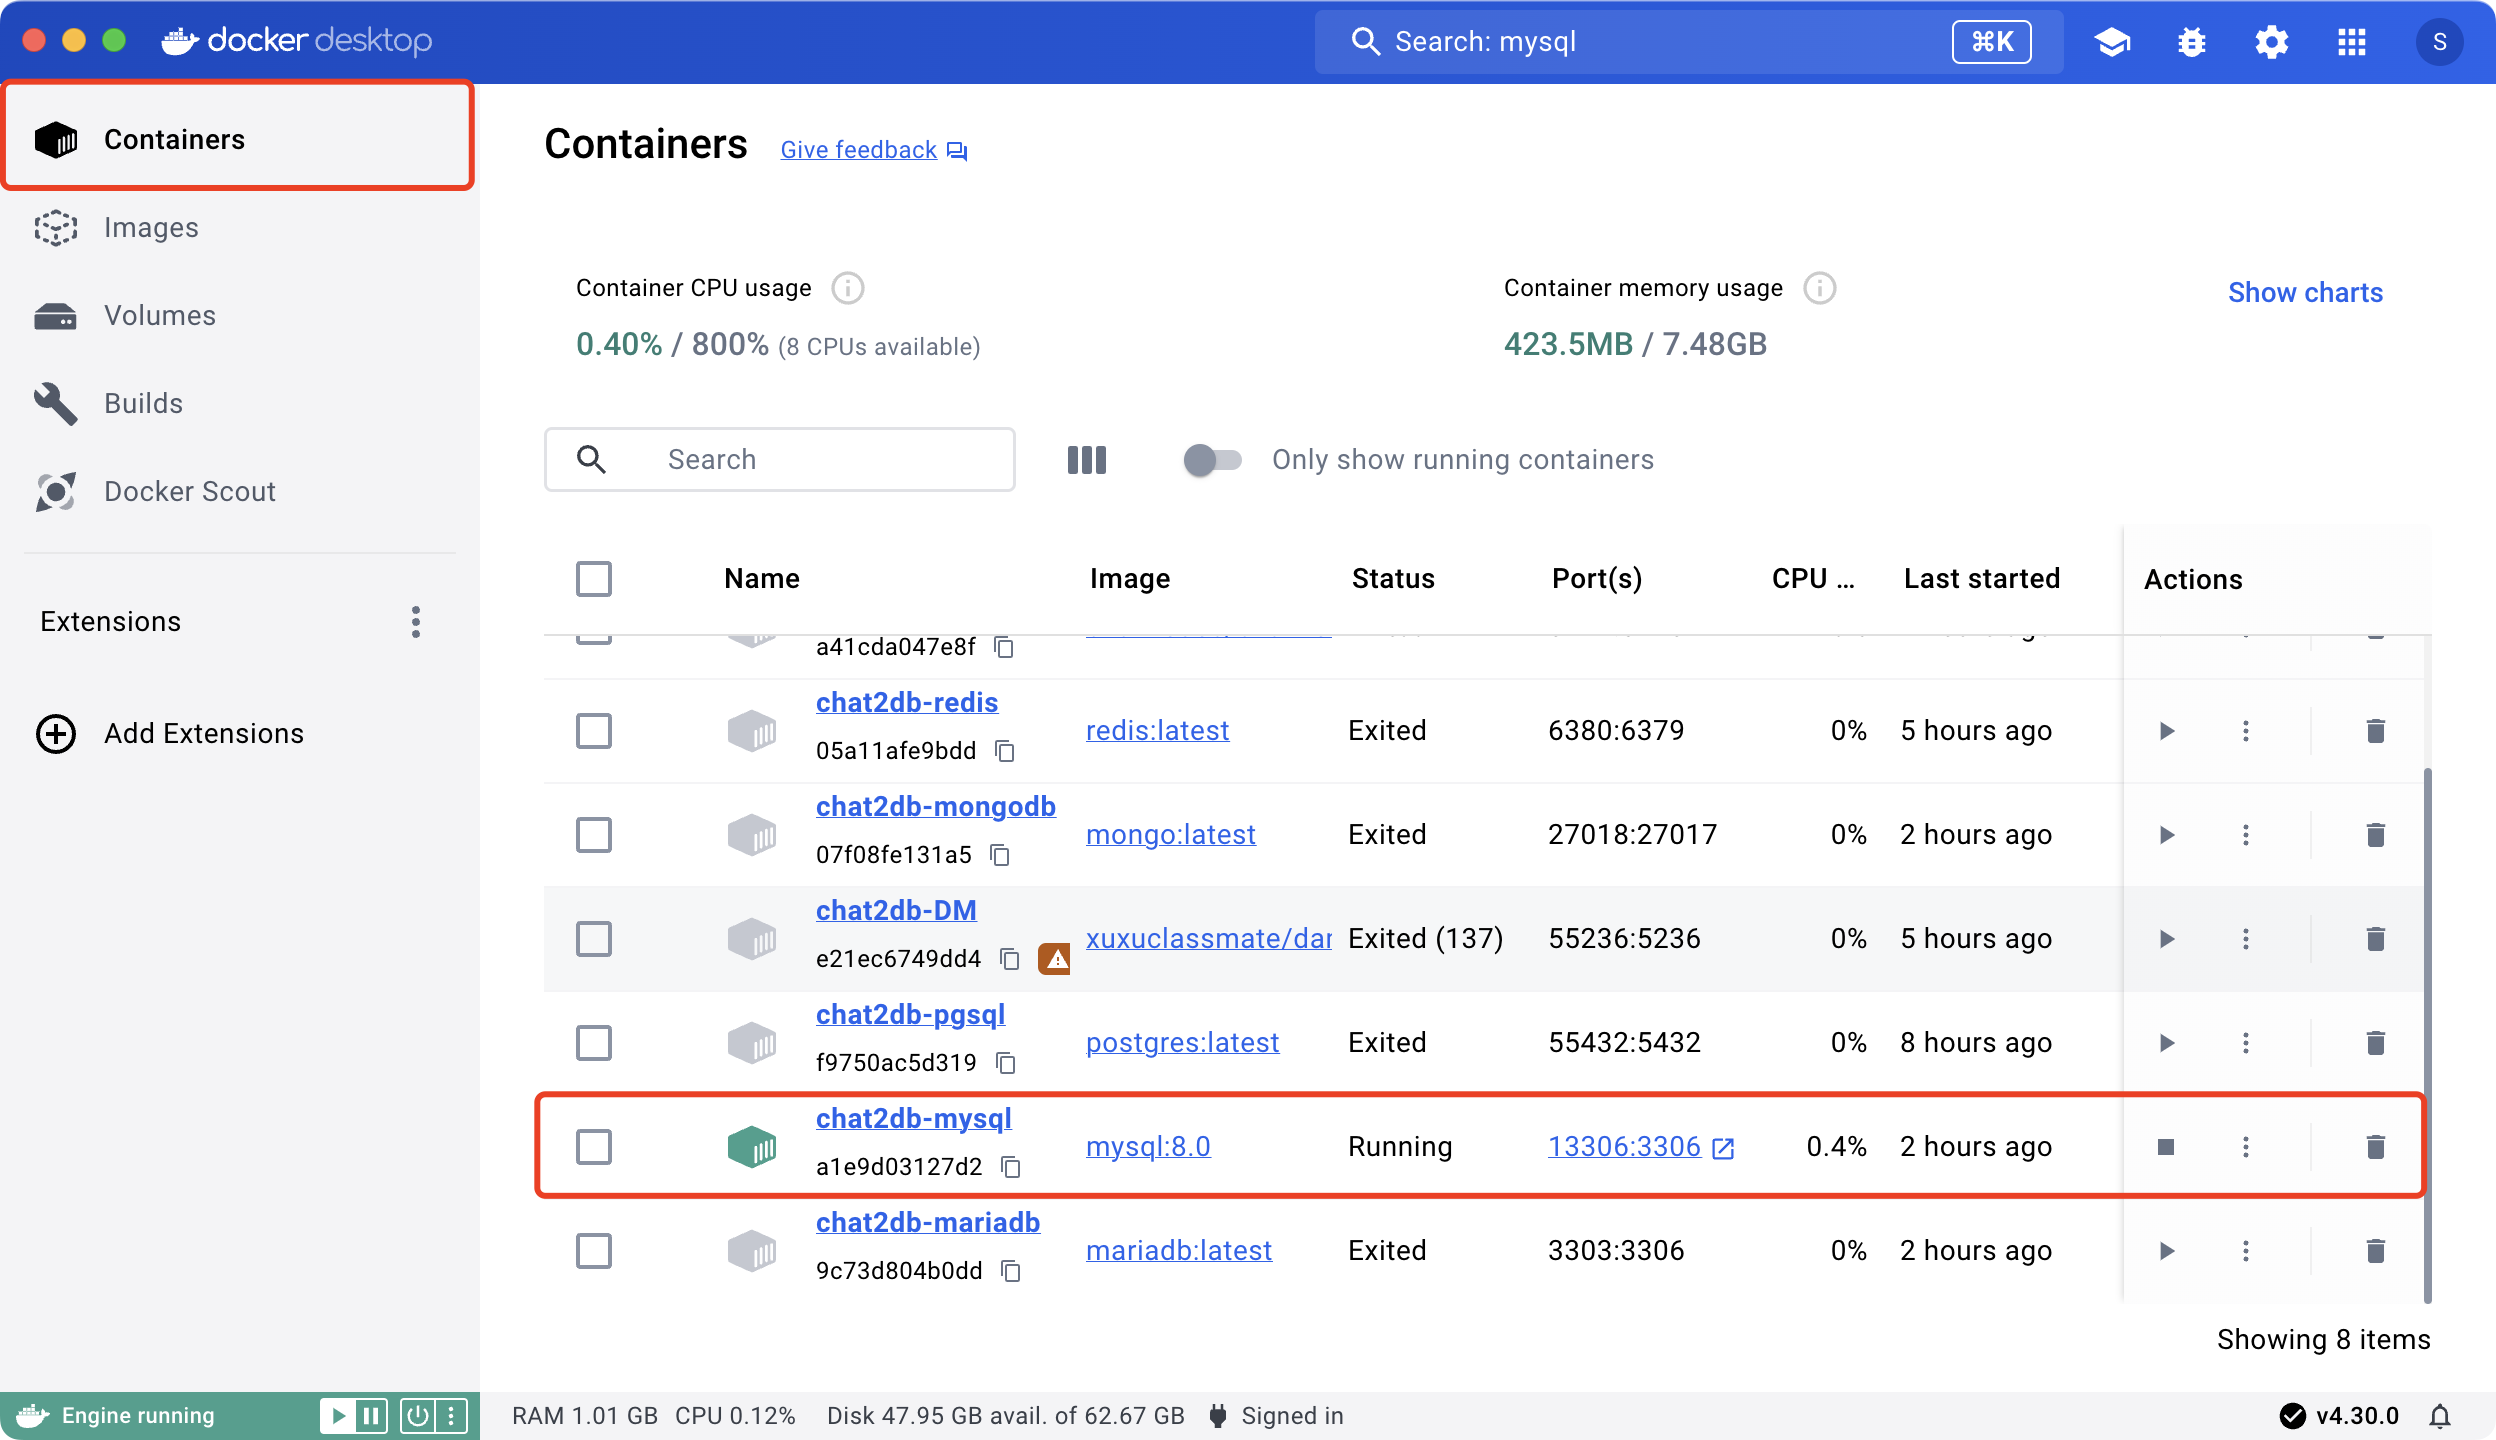Go to Volumes in sidebar
Viewport: 2496px width, 1440px height.
point(238,316)
